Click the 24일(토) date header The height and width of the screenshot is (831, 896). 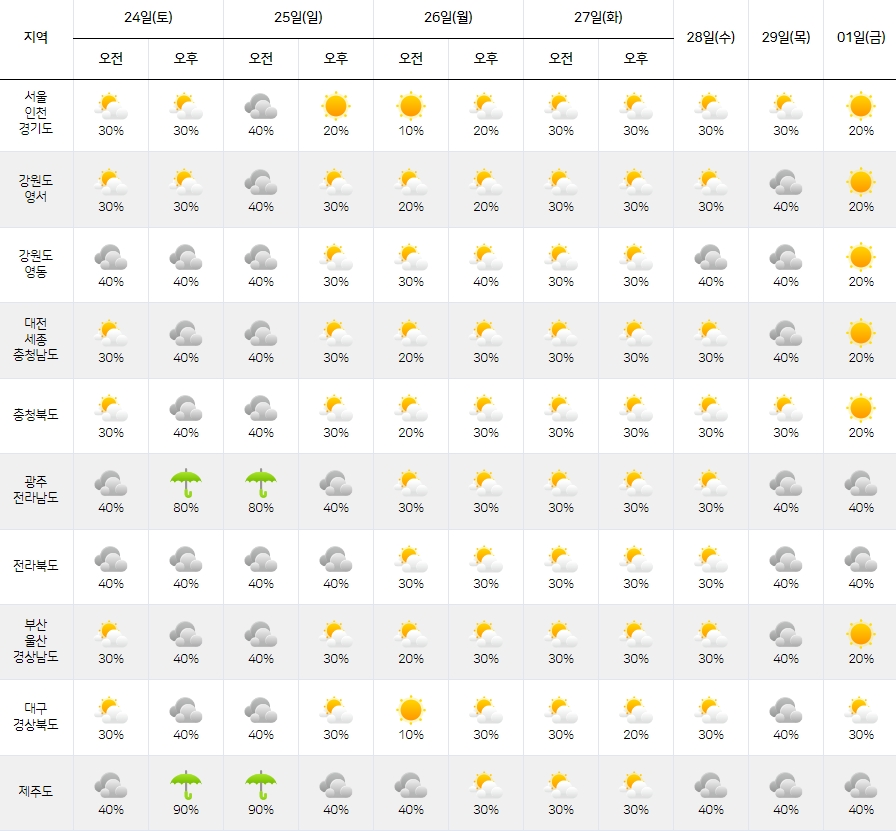click(x=148, y=18)
